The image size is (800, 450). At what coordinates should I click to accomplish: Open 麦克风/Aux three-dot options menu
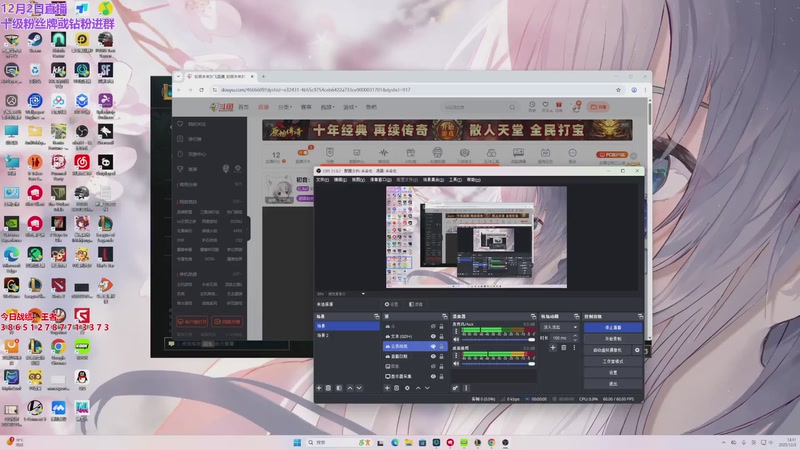pyautogui.click(x=456, y=331)
